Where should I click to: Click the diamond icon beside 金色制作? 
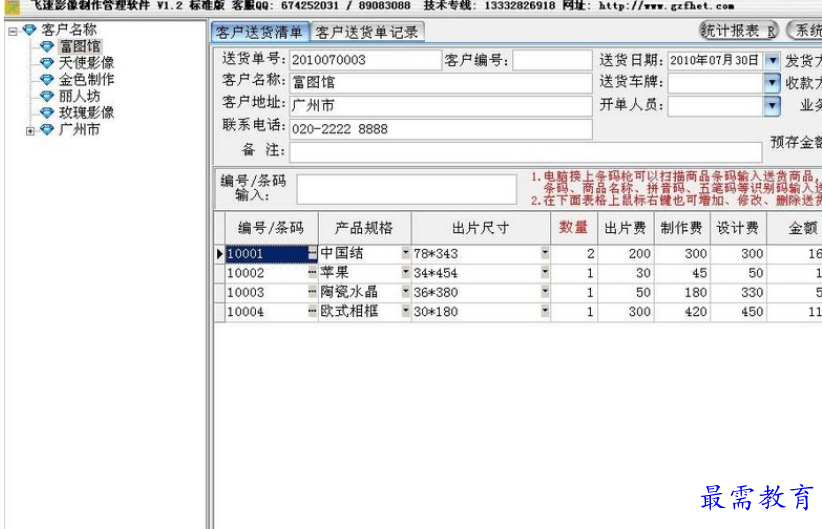point(47,80)
